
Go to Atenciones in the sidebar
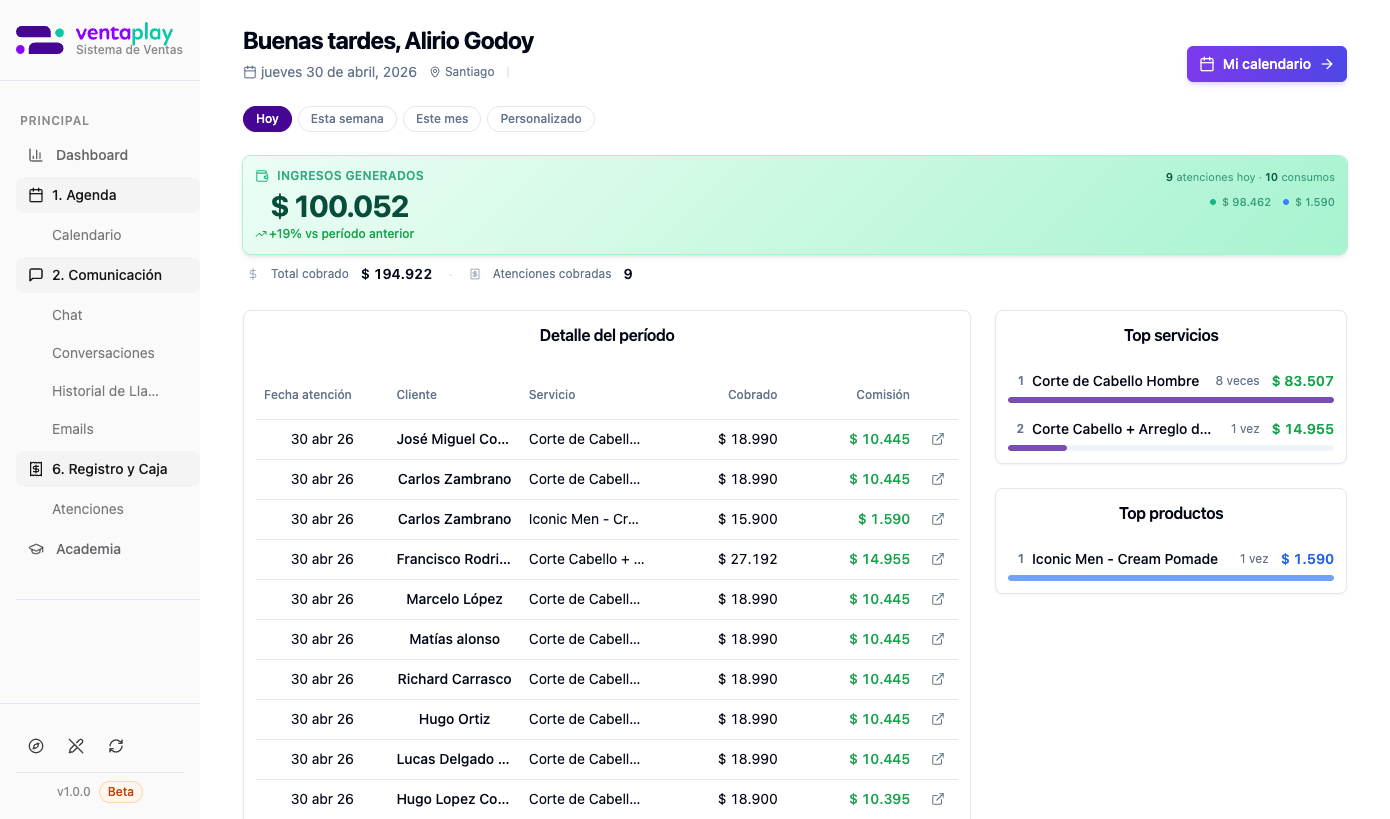coord(88,509)
